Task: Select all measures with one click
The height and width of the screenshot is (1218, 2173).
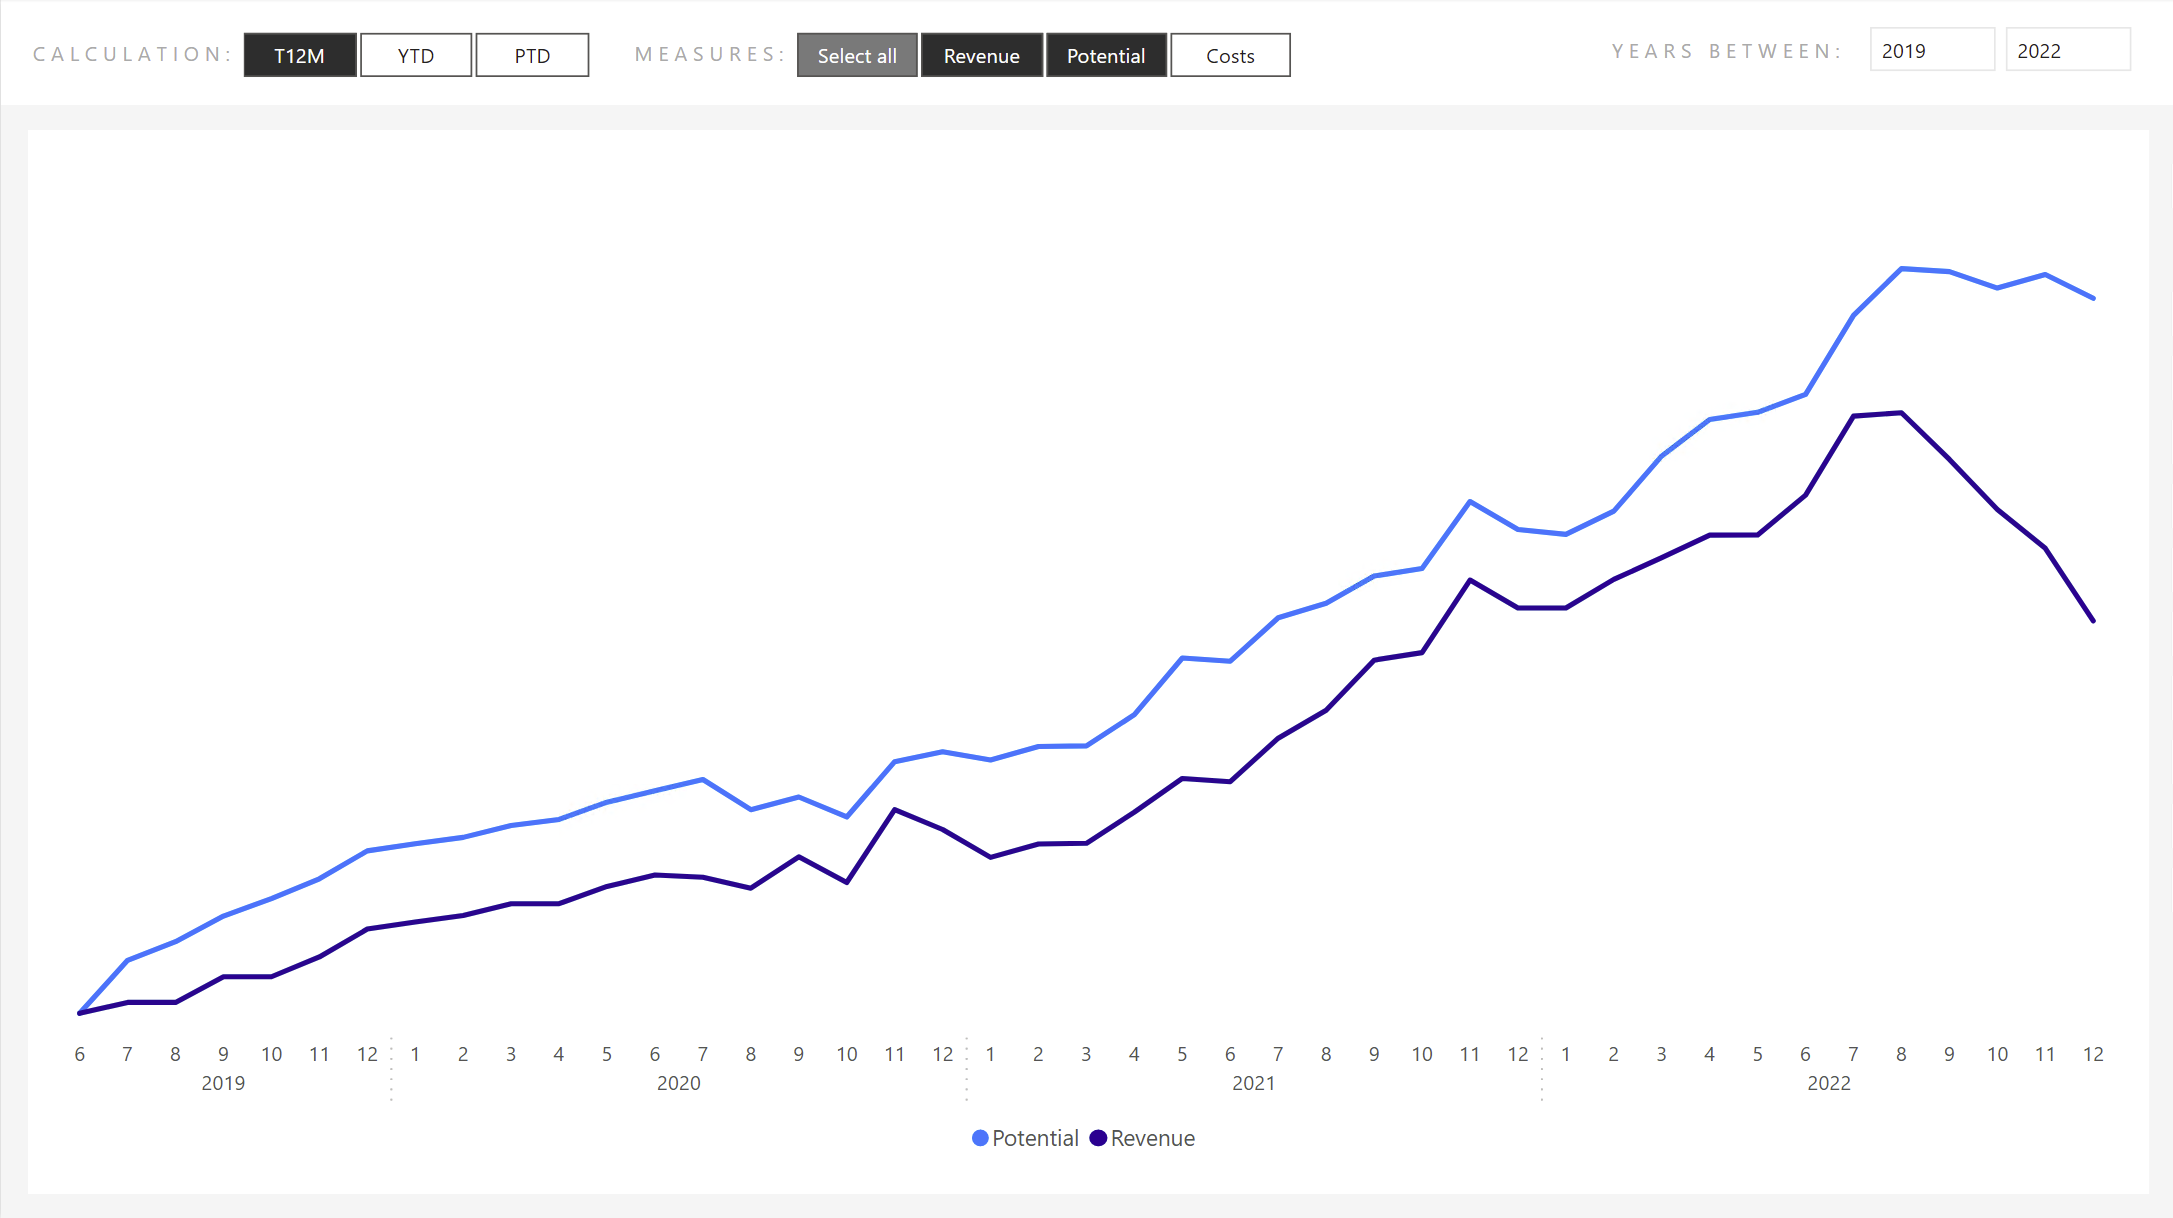Action: (858, 55)
